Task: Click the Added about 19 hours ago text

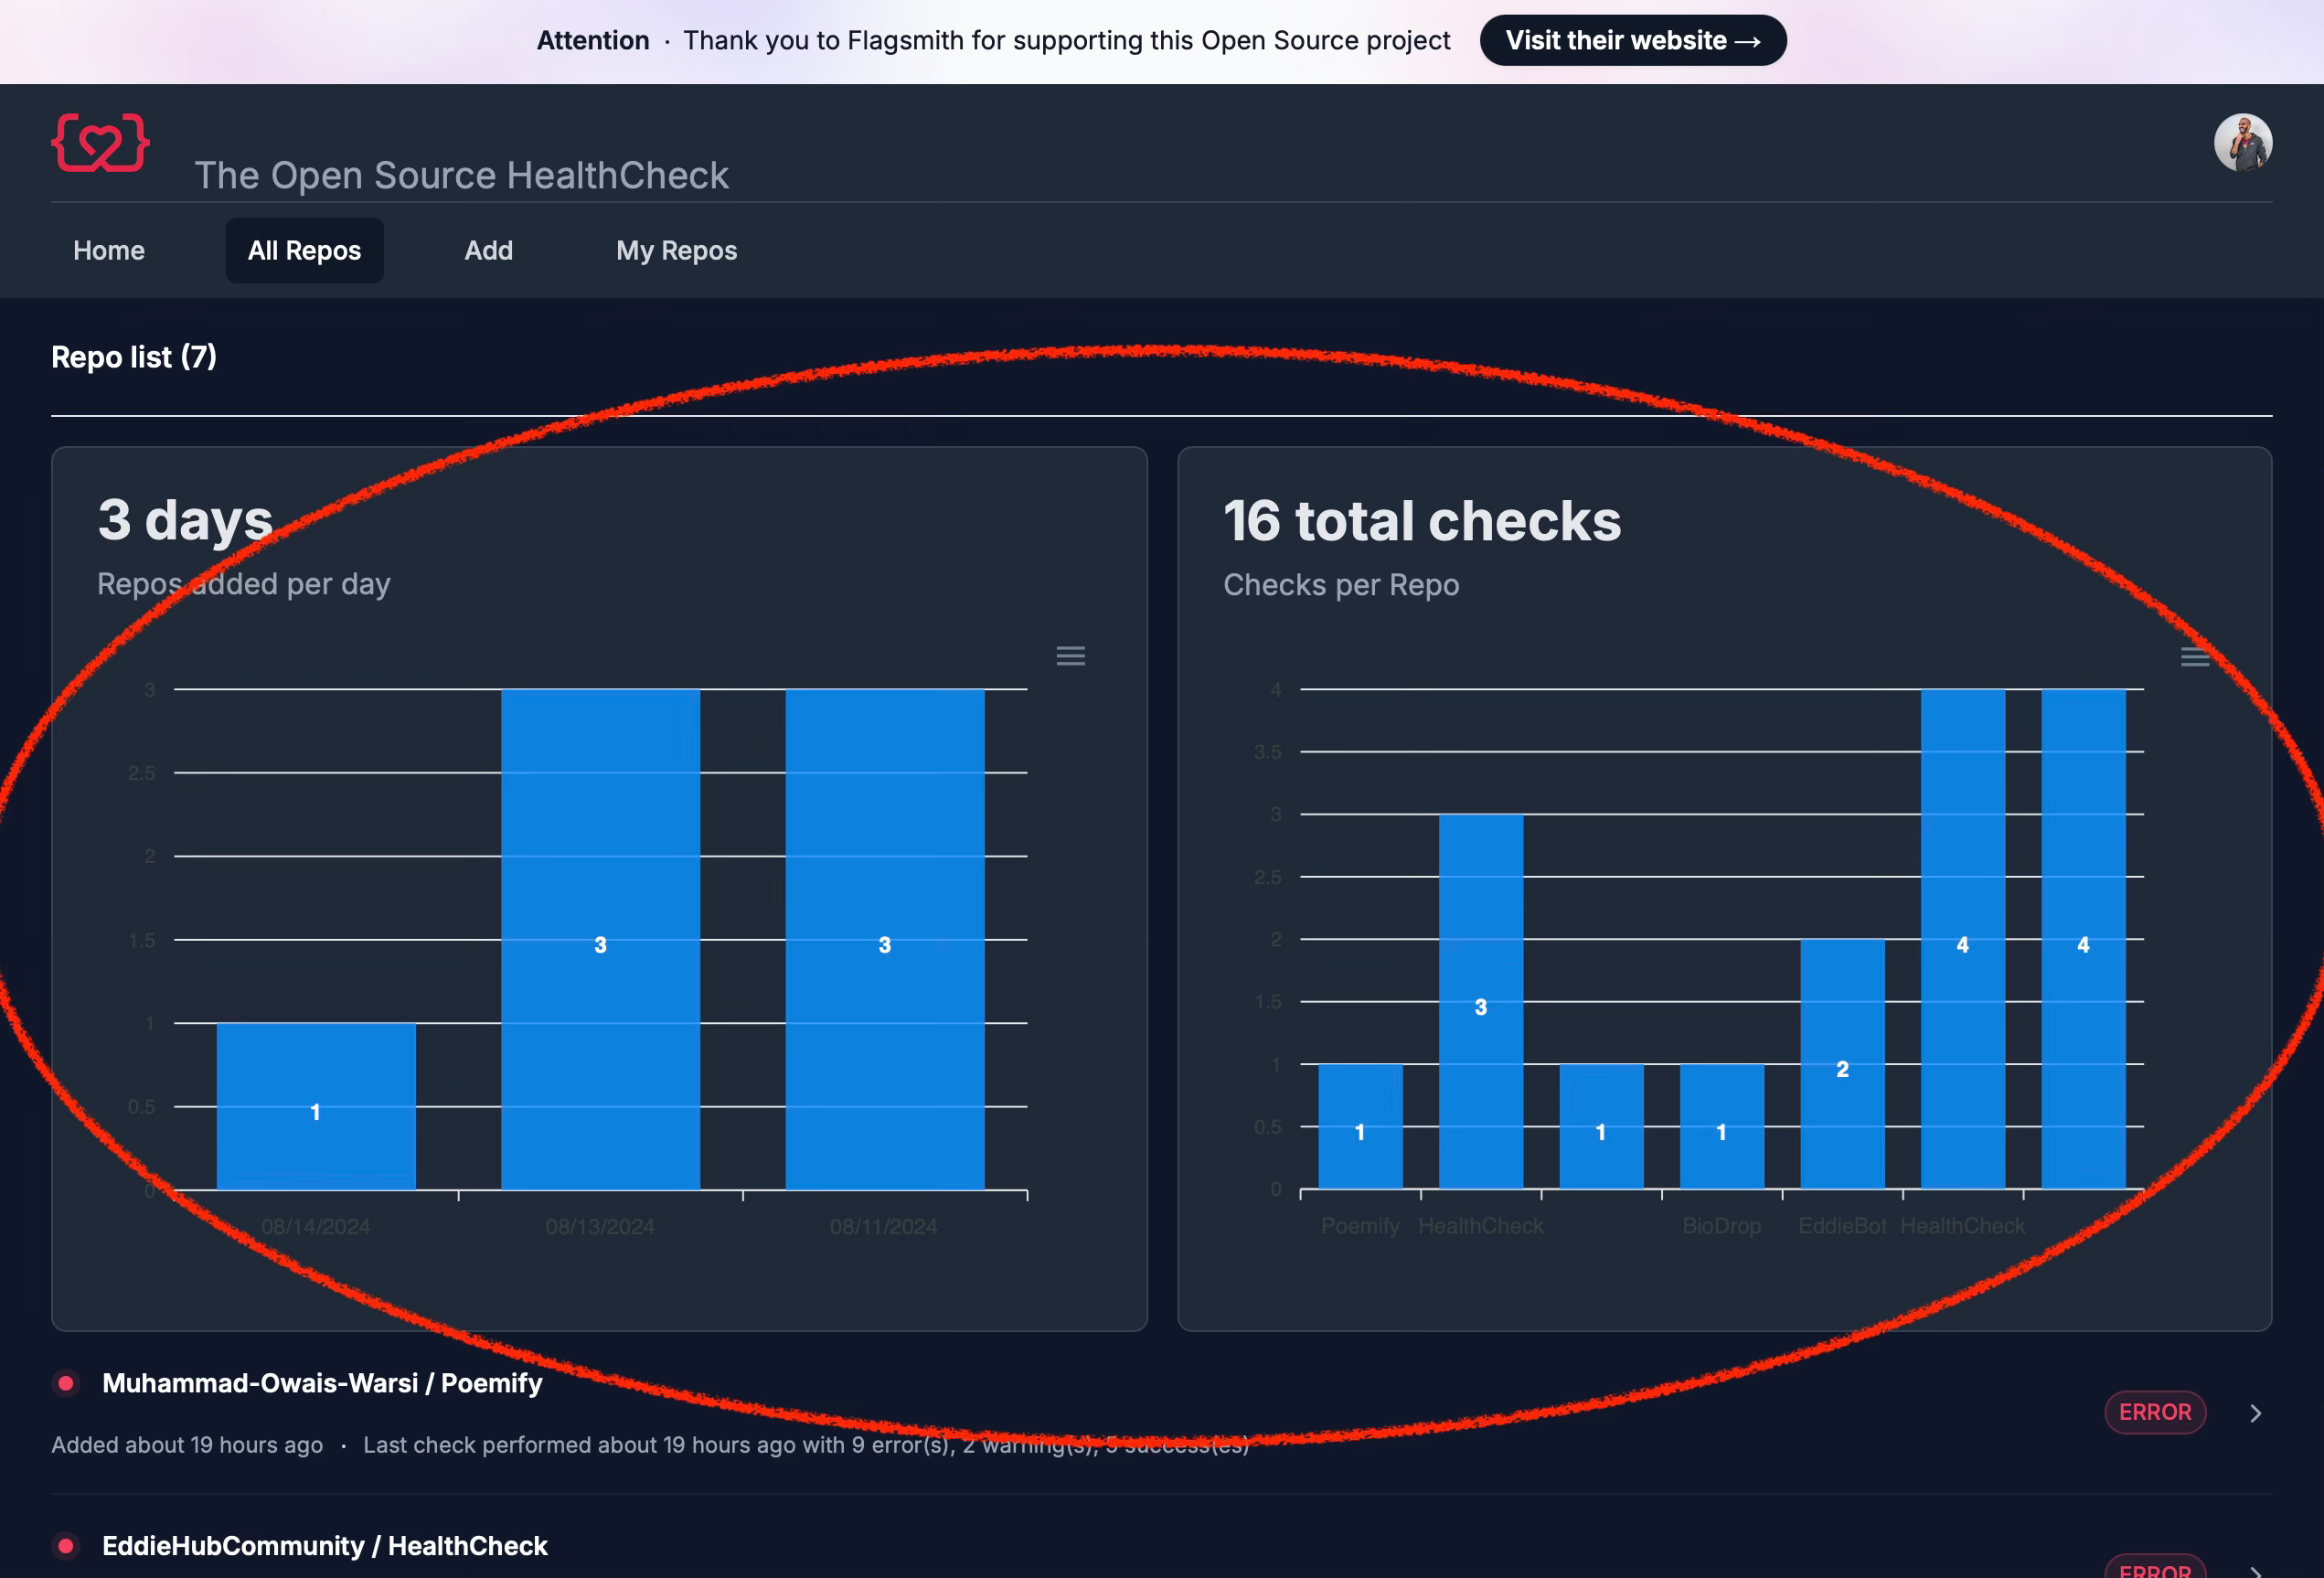Action: [x=187, y=1445]
